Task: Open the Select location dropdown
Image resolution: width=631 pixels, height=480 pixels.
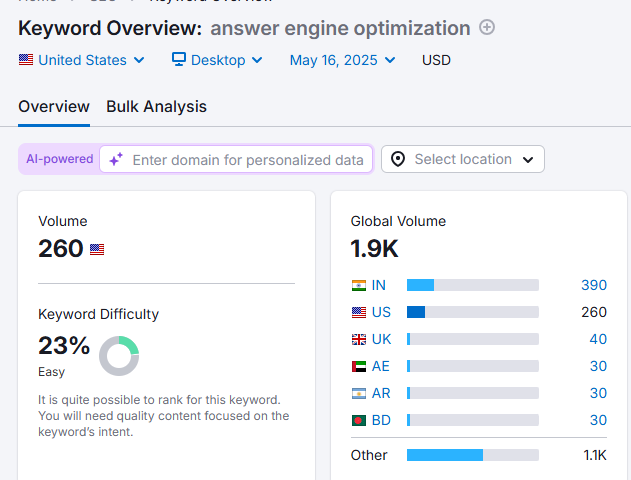Action: click(x=463, y=160)
